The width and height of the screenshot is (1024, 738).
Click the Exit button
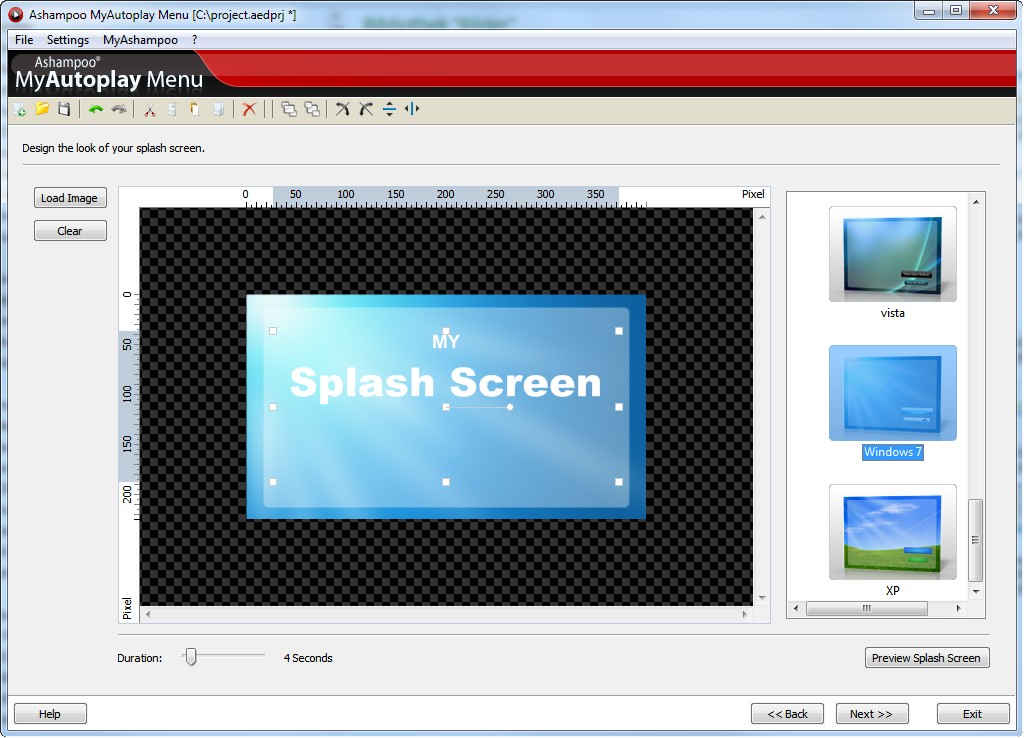pyautogui.click(x=972, y=714)
